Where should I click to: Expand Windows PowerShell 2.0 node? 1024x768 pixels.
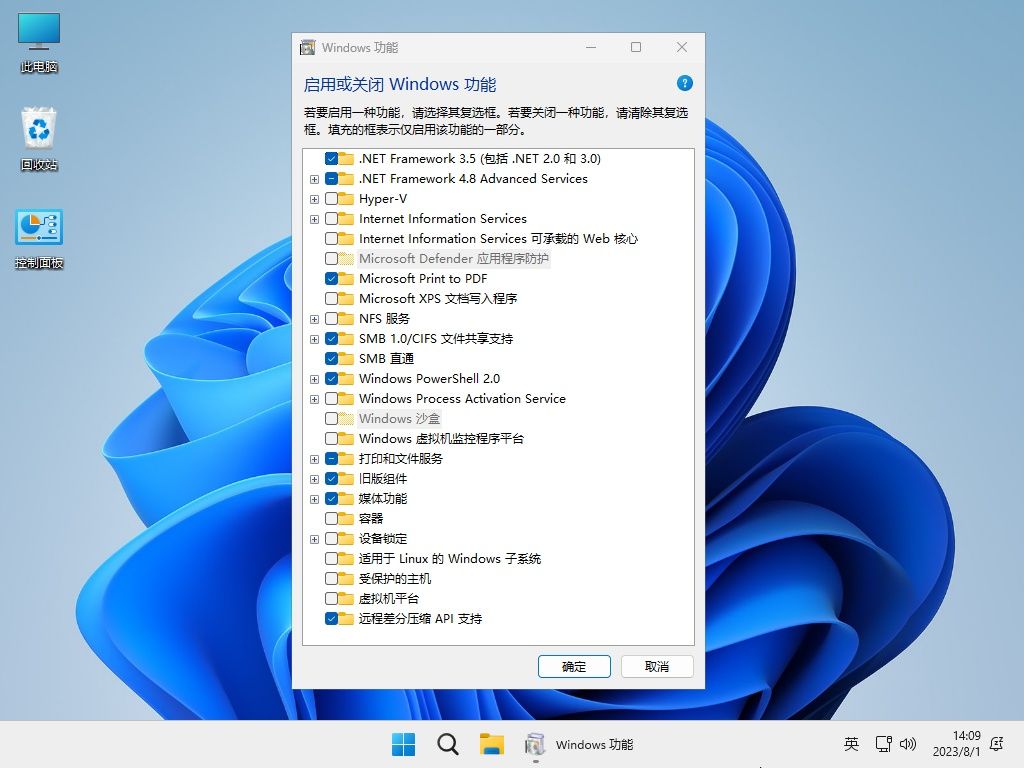tap(314, 379)
